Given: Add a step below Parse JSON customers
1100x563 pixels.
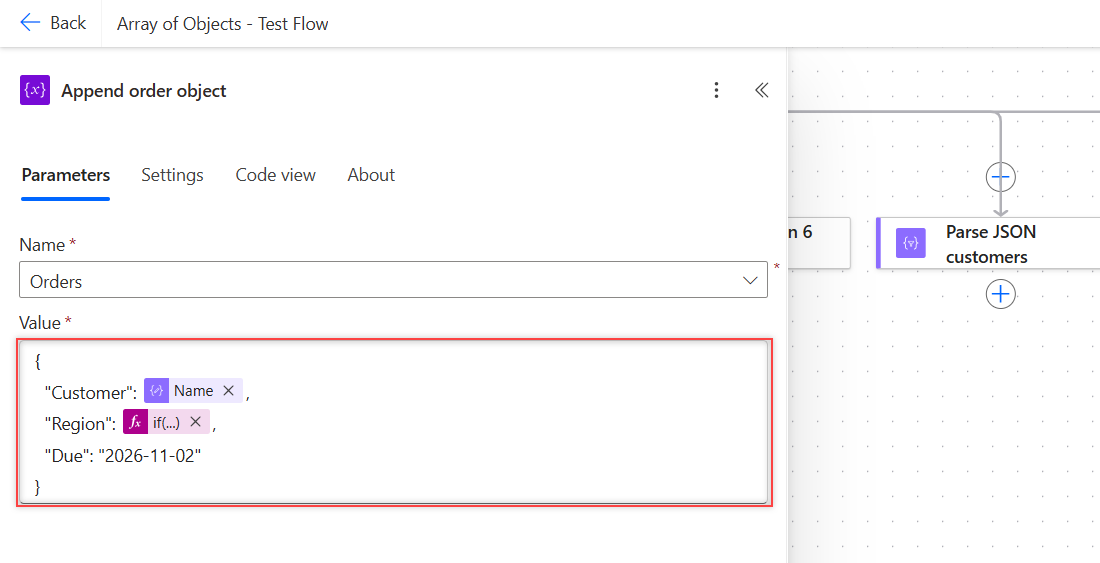Looking at the screenshot, I should pyautogui.click(x=1000, y=294).
